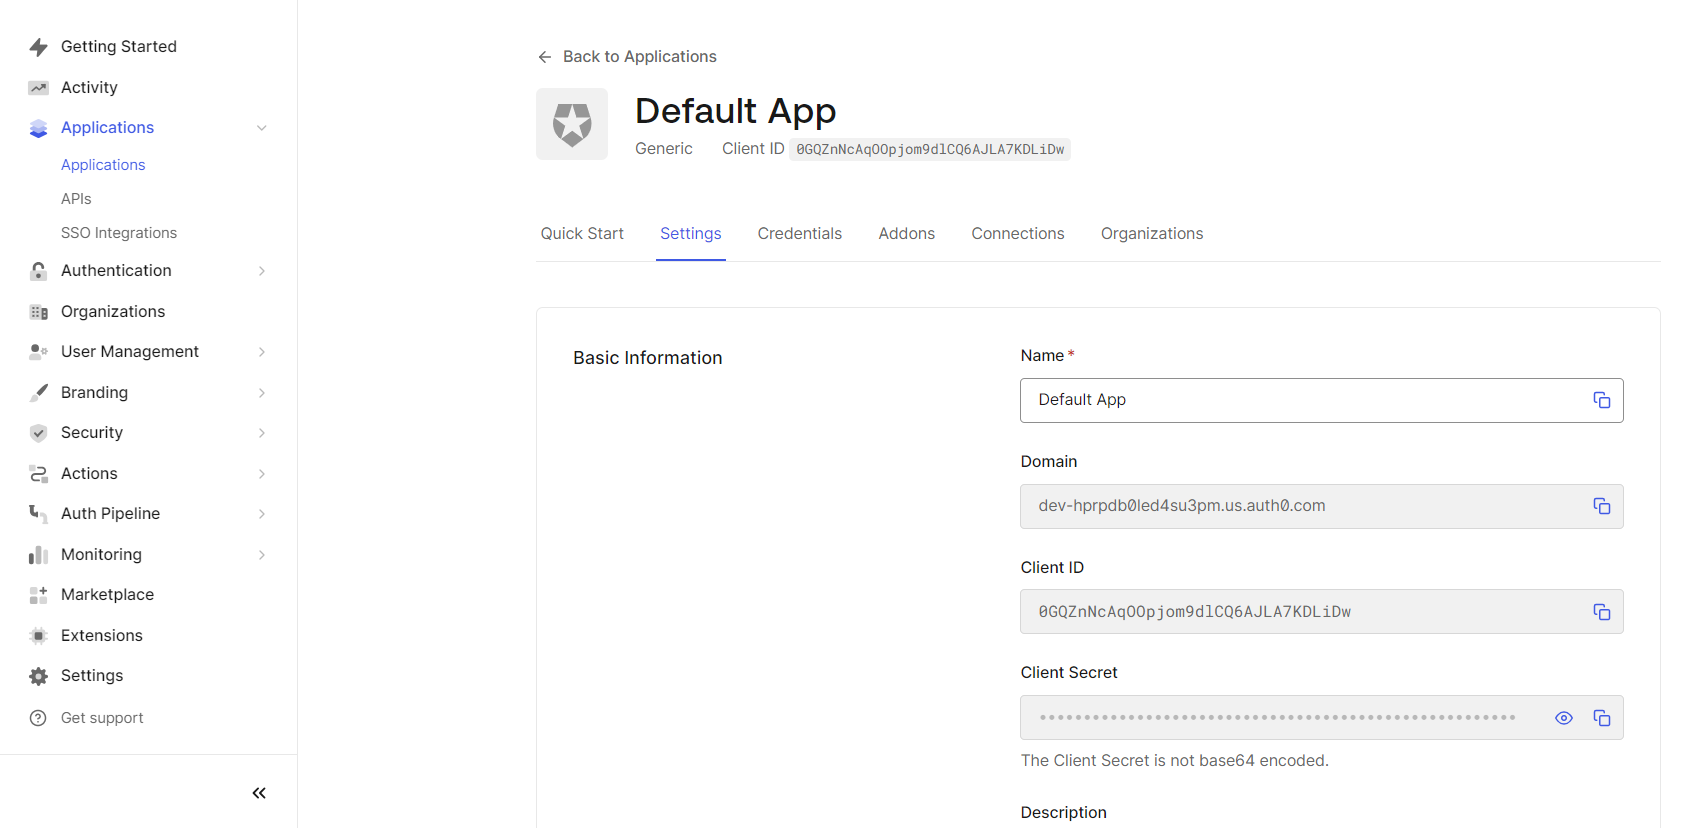
Task: Reveal the Client Secret with eye icon
Action: (1564, 718)
